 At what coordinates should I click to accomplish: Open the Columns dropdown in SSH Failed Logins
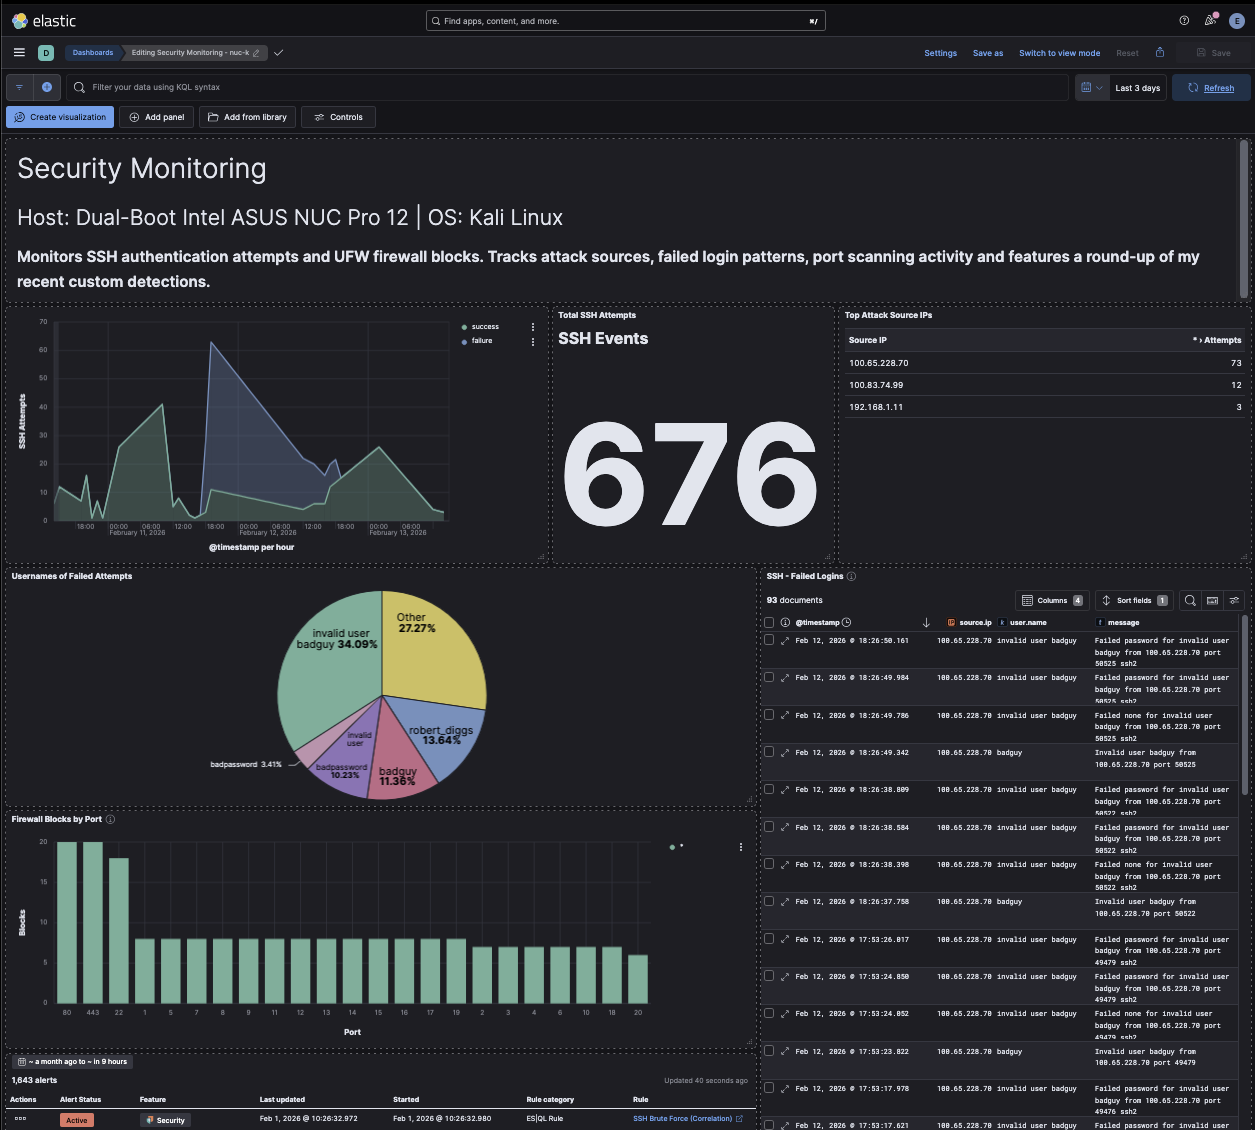[1051, 600]
